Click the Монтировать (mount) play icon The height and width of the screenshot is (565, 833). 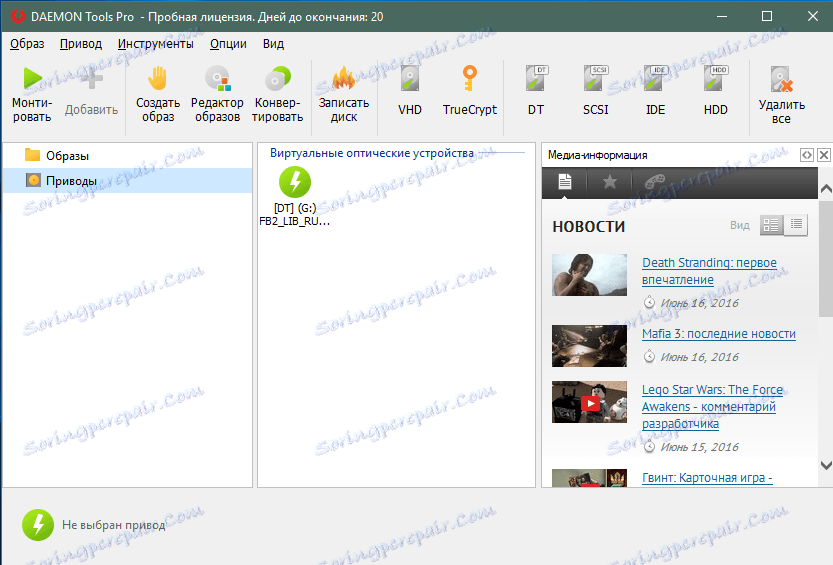tap(32, 79)
